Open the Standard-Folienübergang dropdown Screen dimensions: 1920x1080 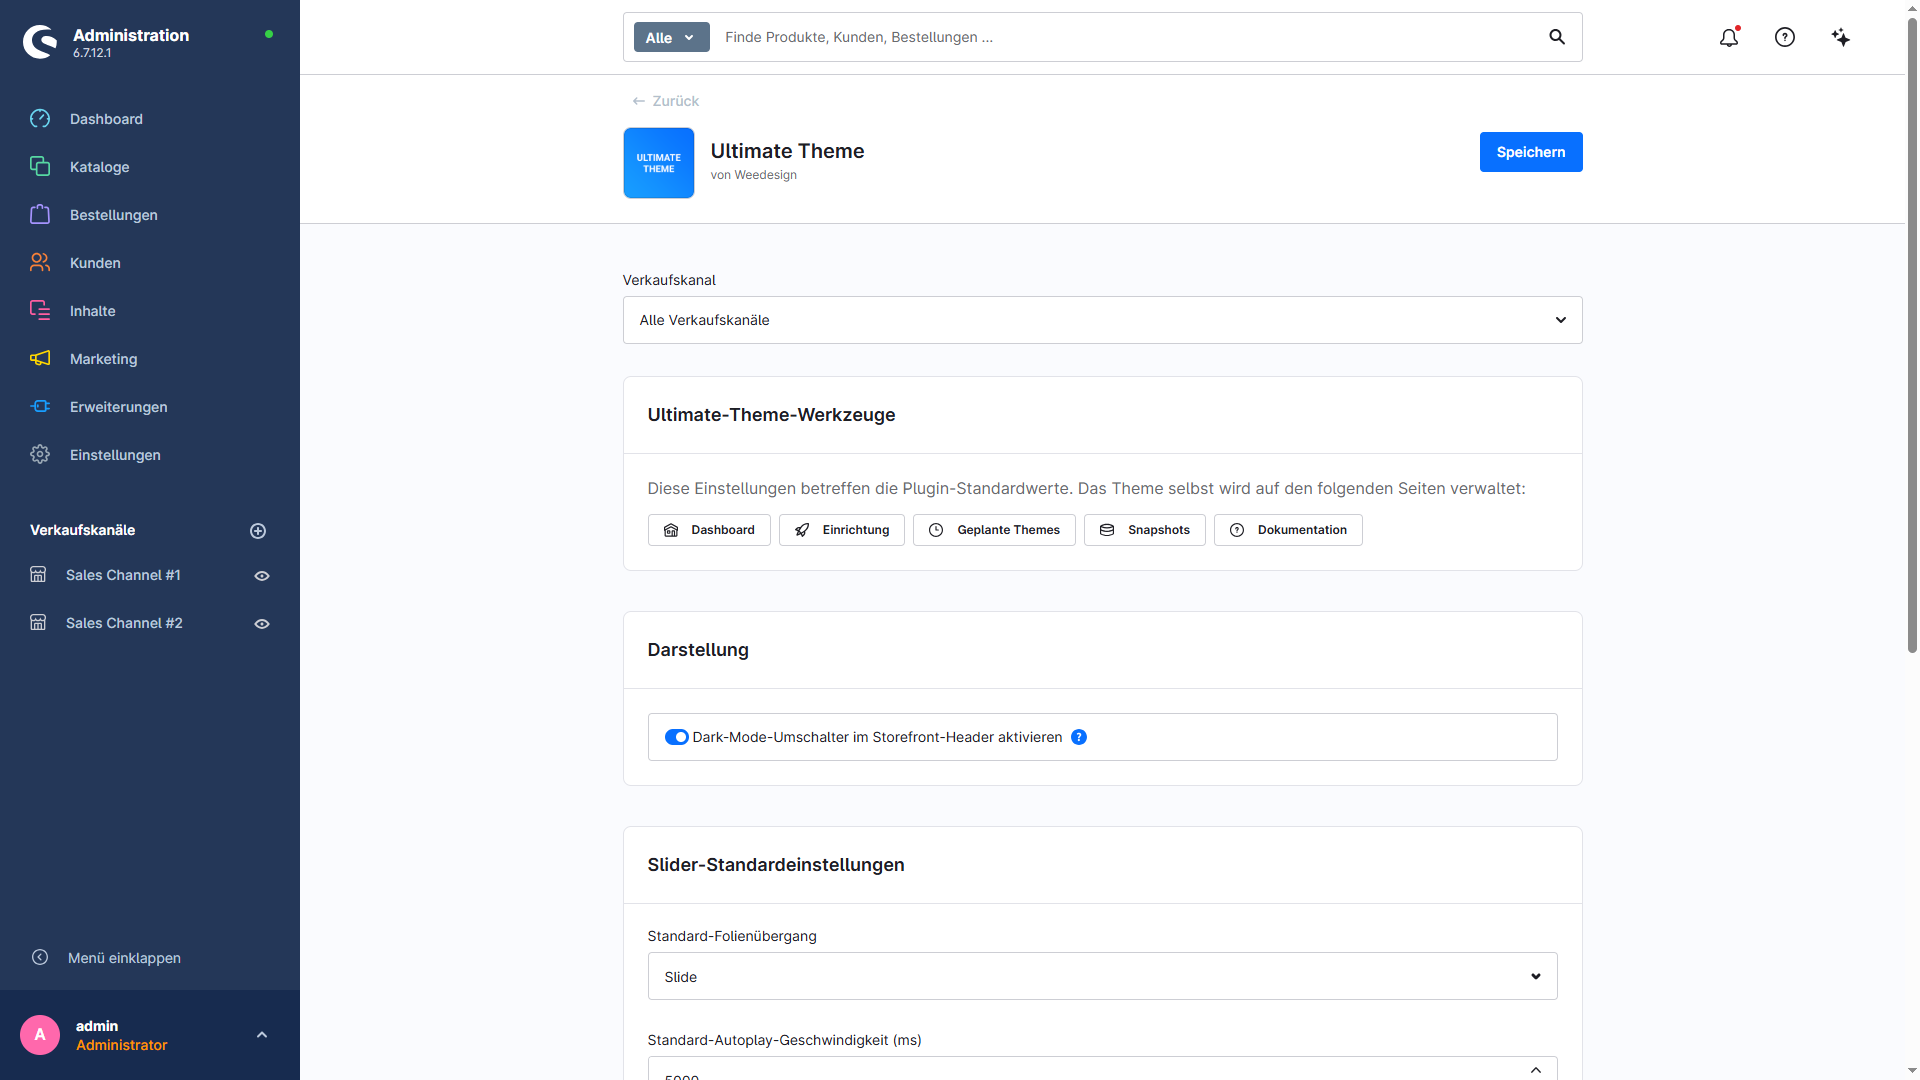point(1102,976)
